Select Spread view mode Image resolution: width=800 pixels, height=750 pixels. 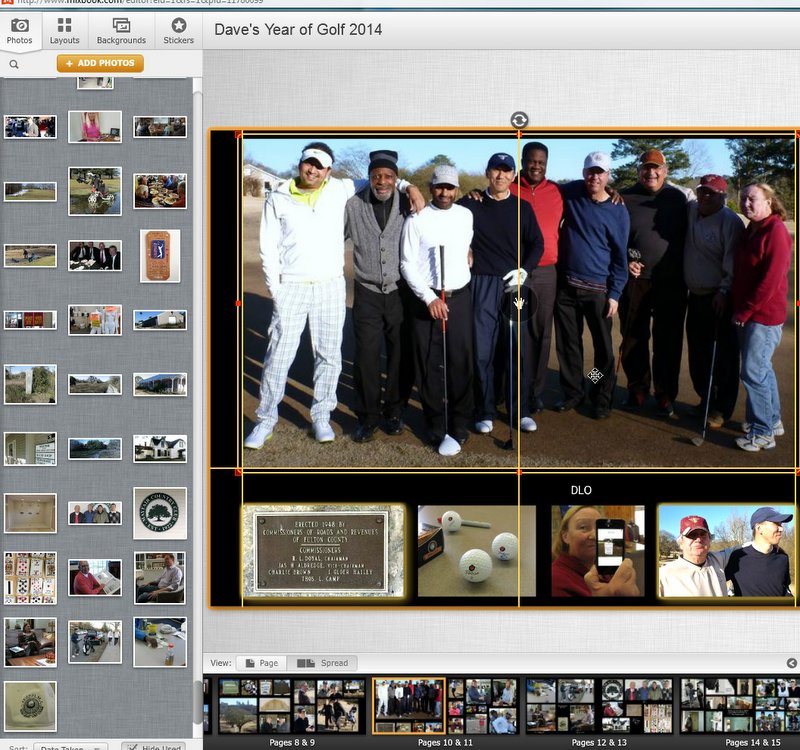pyautogui.click(x=322, y=663)
